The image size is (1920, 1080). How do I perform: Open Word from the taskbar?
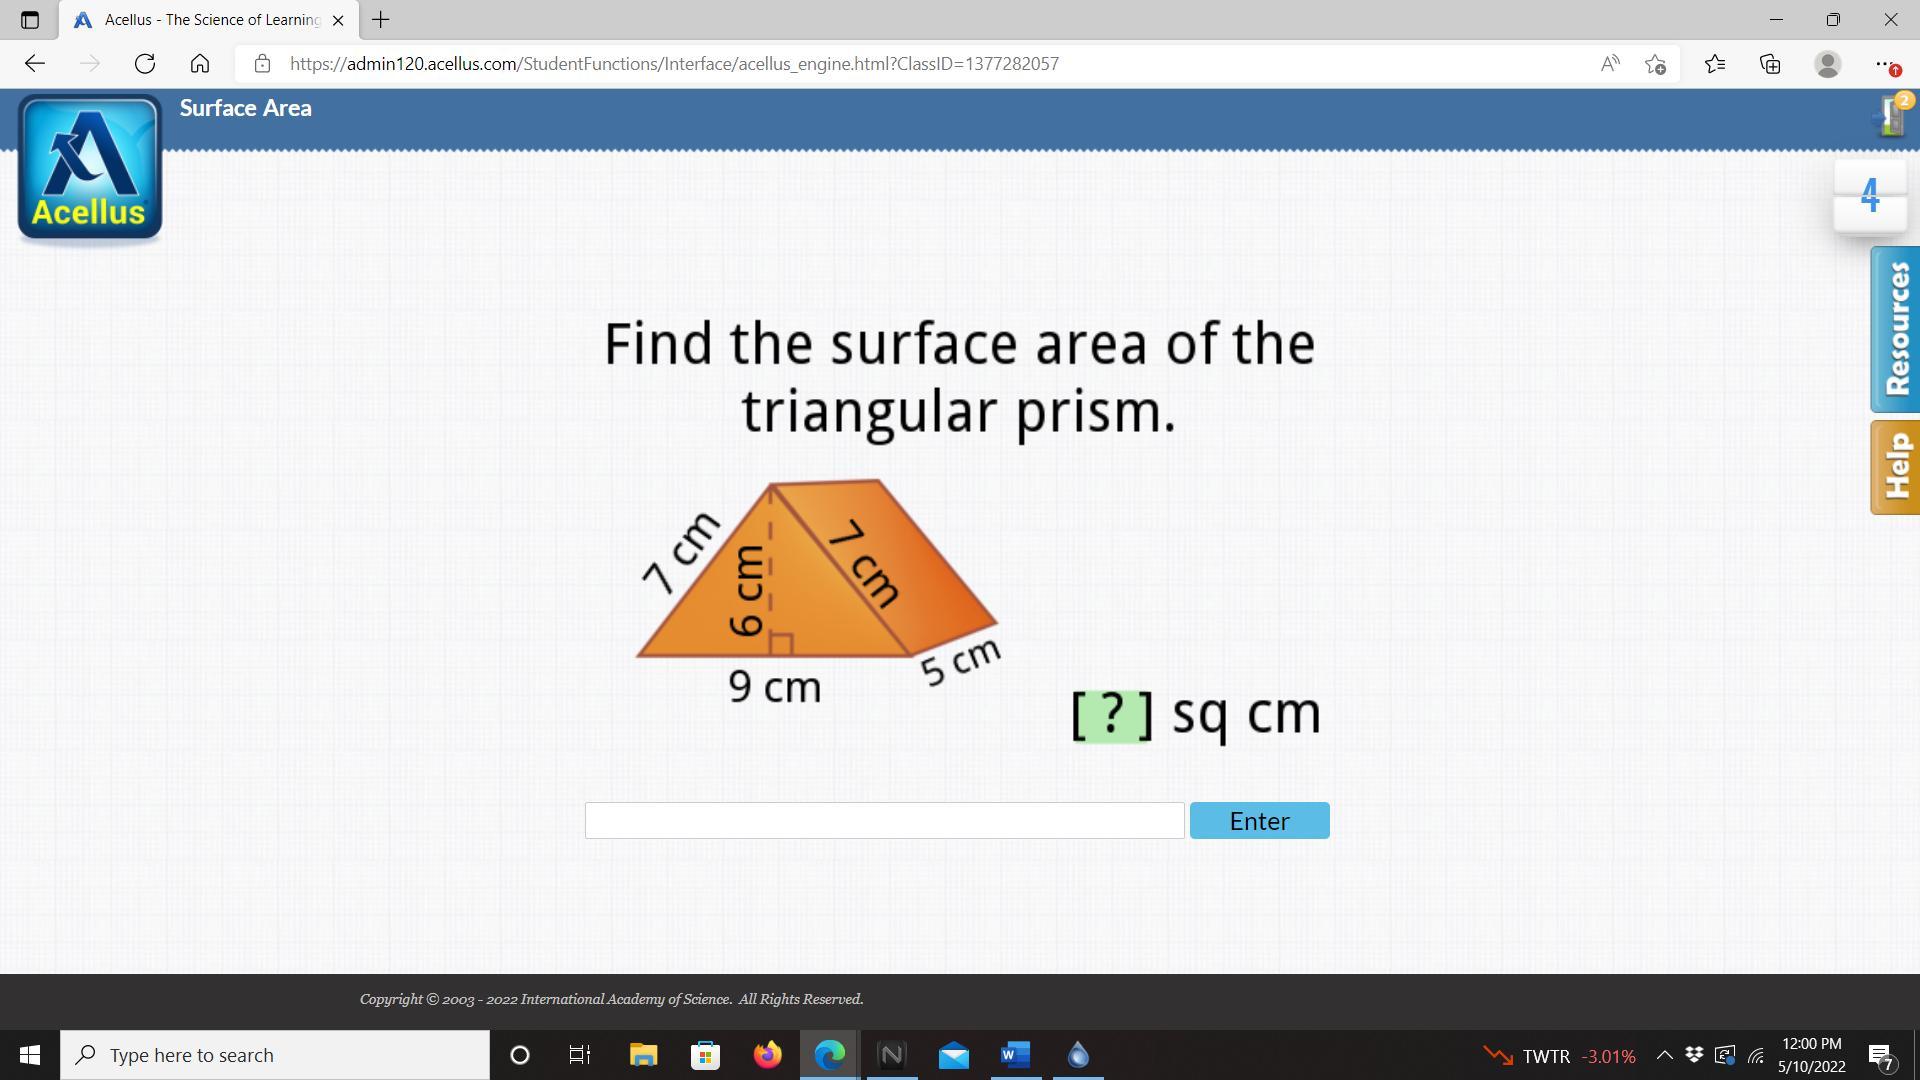[x=1015, y=1055]
